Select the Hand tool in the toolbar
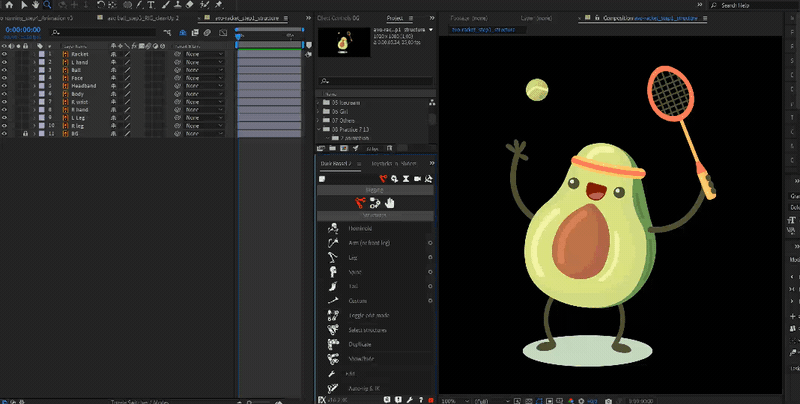This screenshot has width=800, height=404. coord(34,5)
